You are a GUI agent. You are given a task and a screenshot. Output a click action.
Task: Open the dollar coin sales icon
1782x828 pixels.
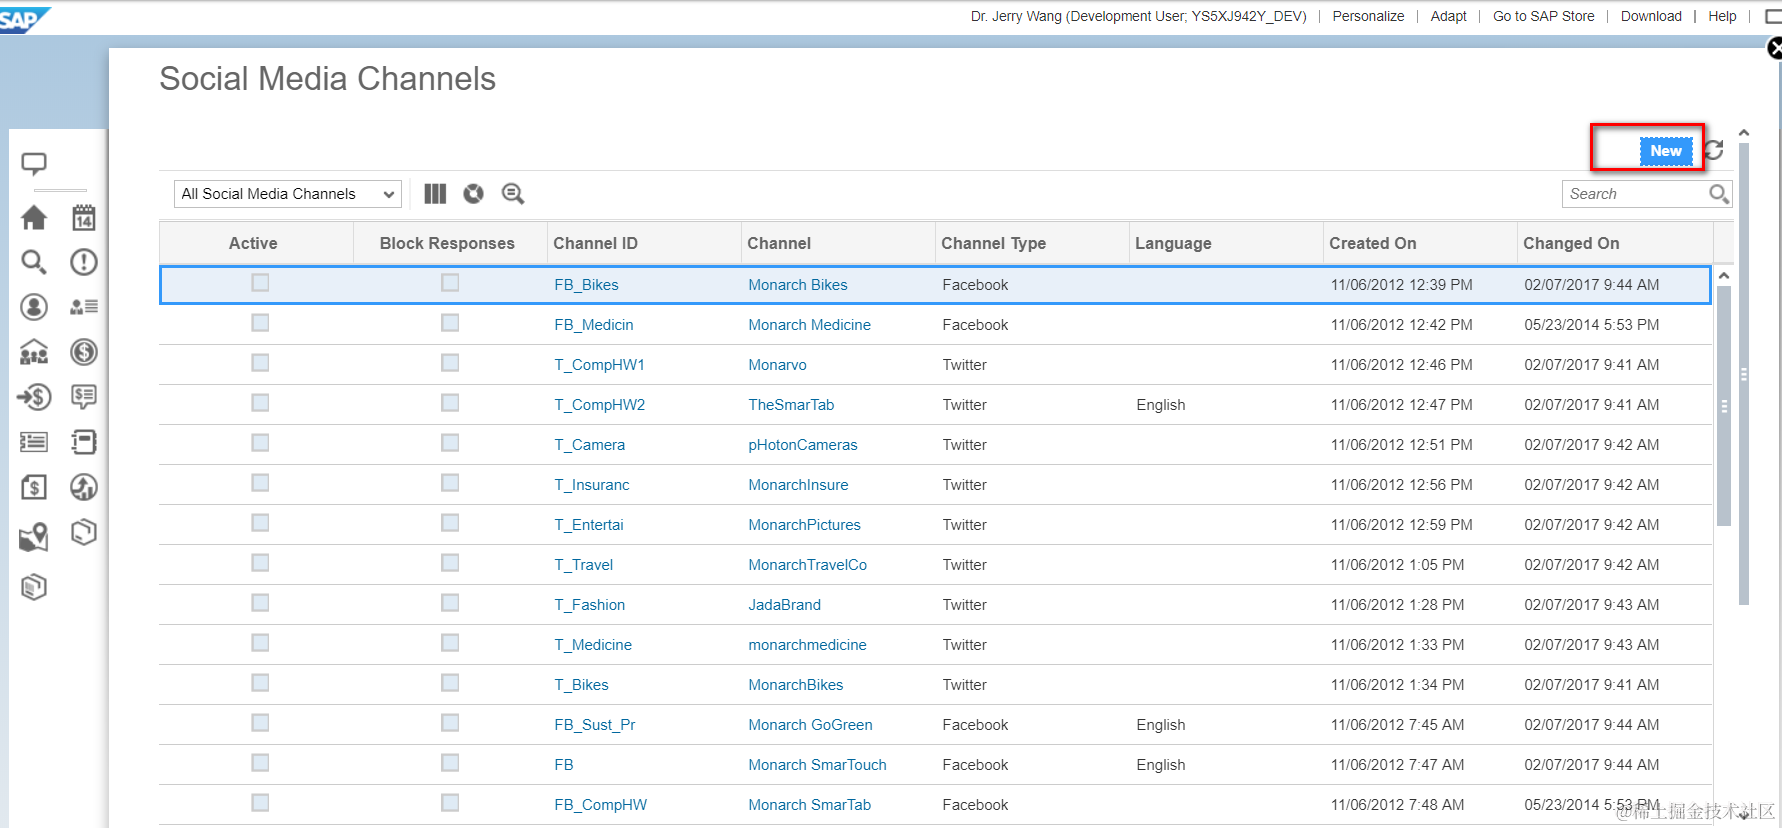pyautogui.click(x=84, y=352)
